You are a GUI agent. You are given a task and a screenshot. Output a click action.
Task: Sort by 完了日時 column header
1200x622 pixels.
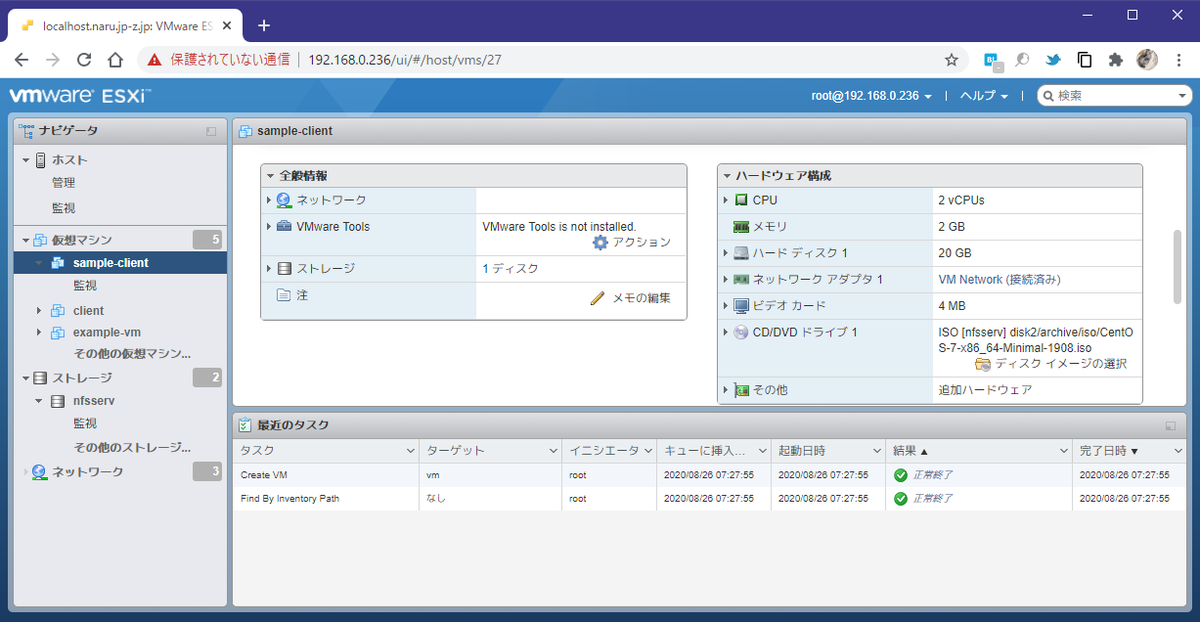[1131, 451]
